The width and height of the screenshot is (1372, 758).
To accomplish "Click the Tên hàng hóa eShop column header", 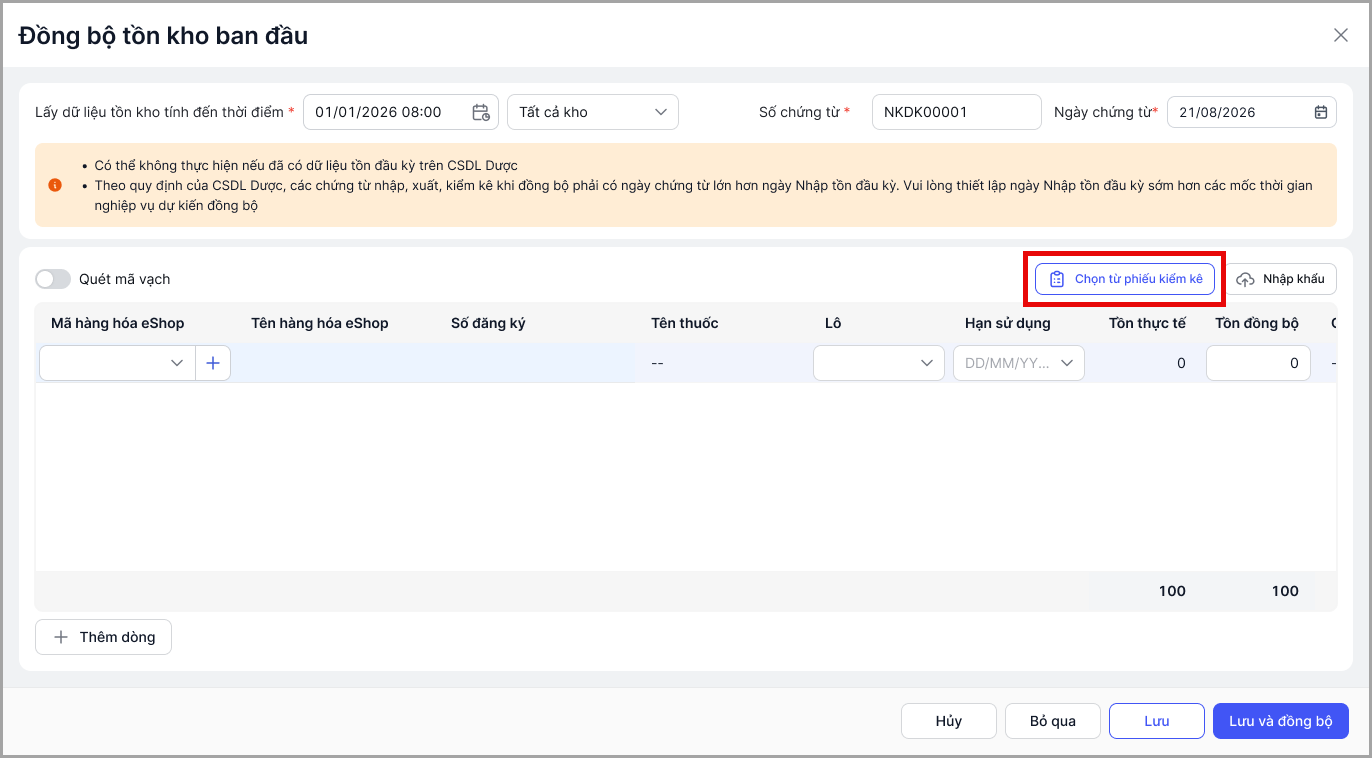I will [x=320, y=323].
